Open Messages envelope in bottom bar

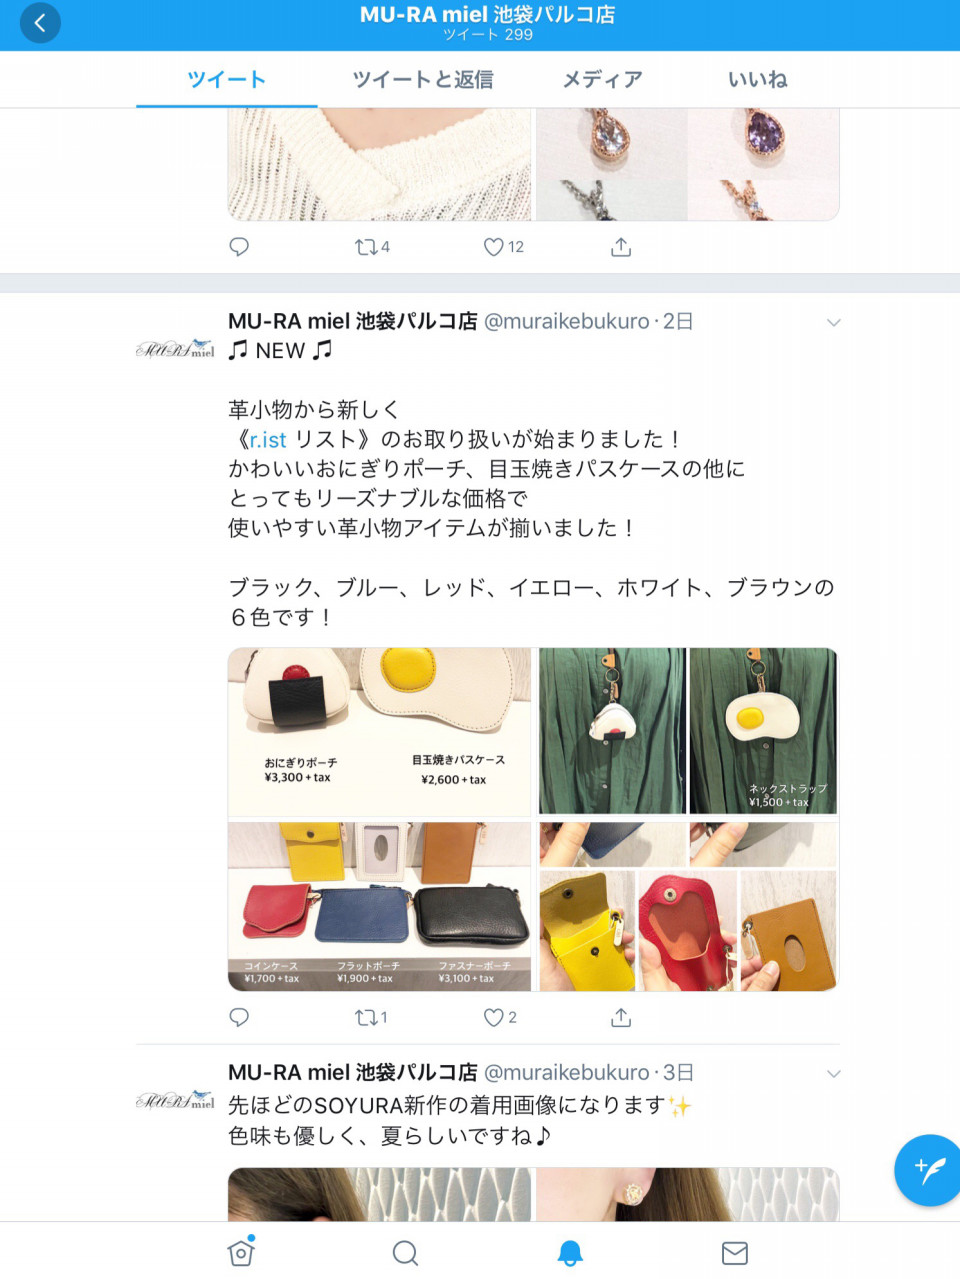[735, 1253]
